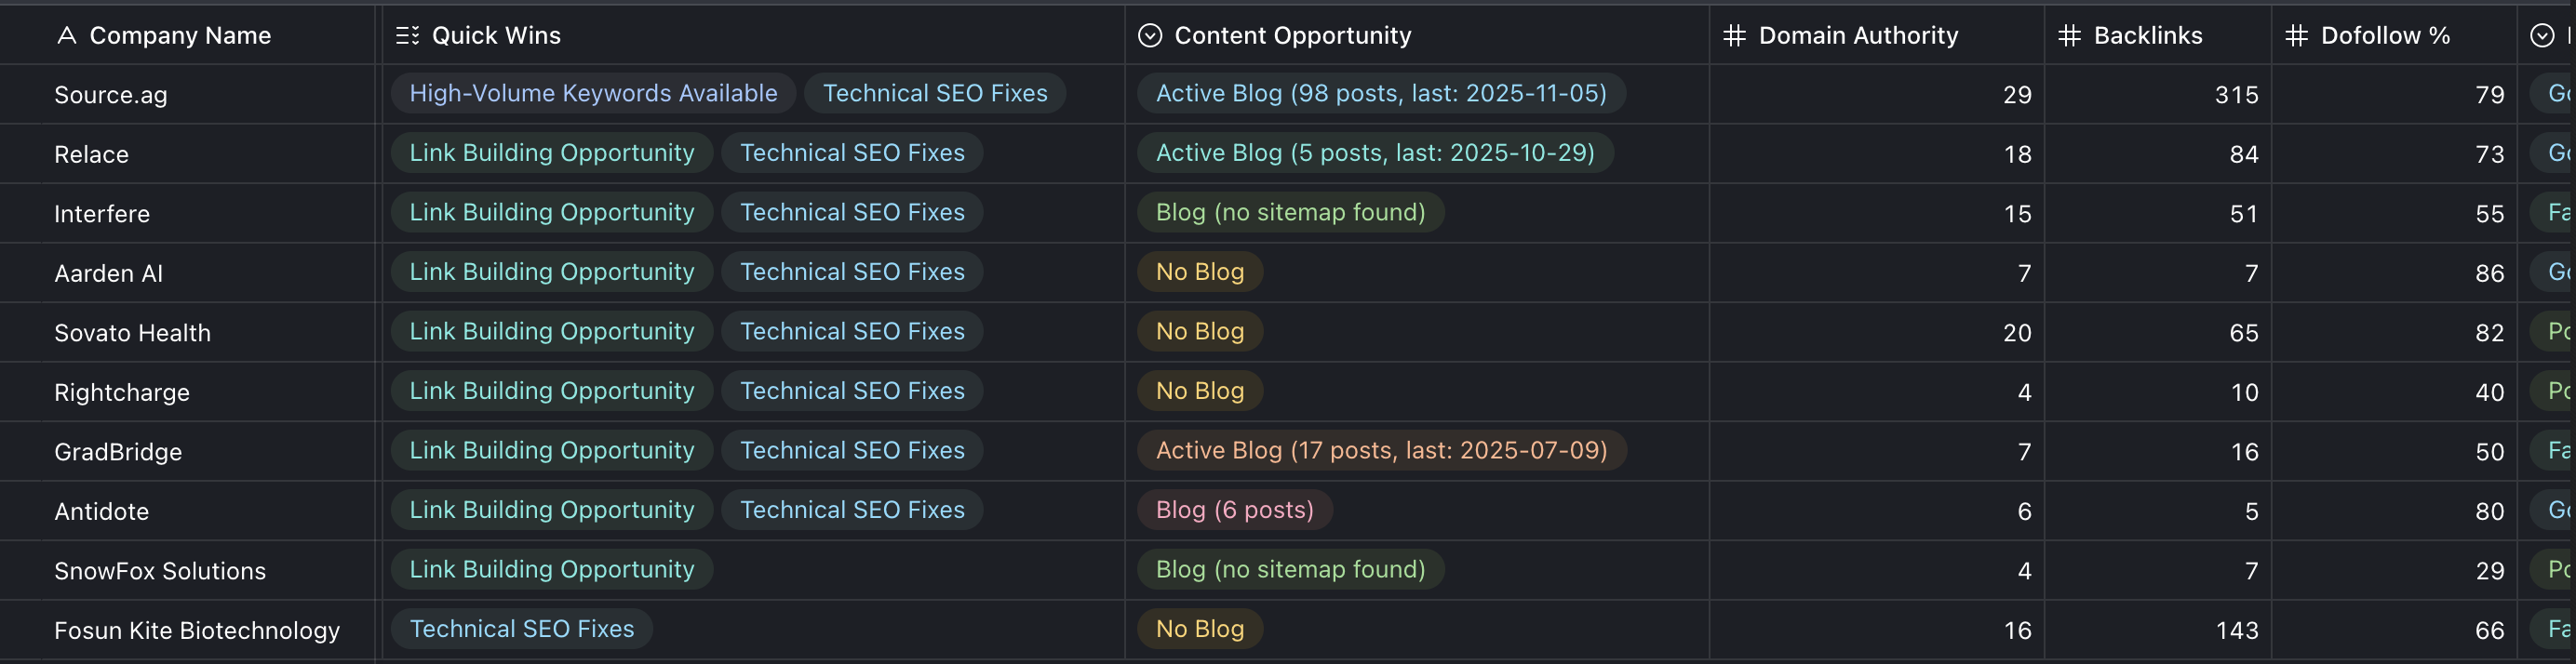
Task: Open the Quick Wins column header menu
Action: [496, 35]
